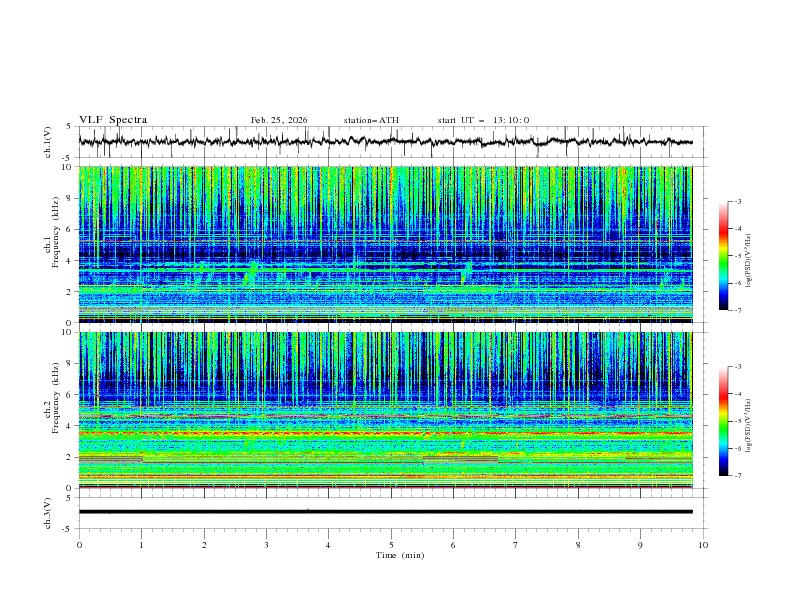Click time axis tick label "5"

391,545
